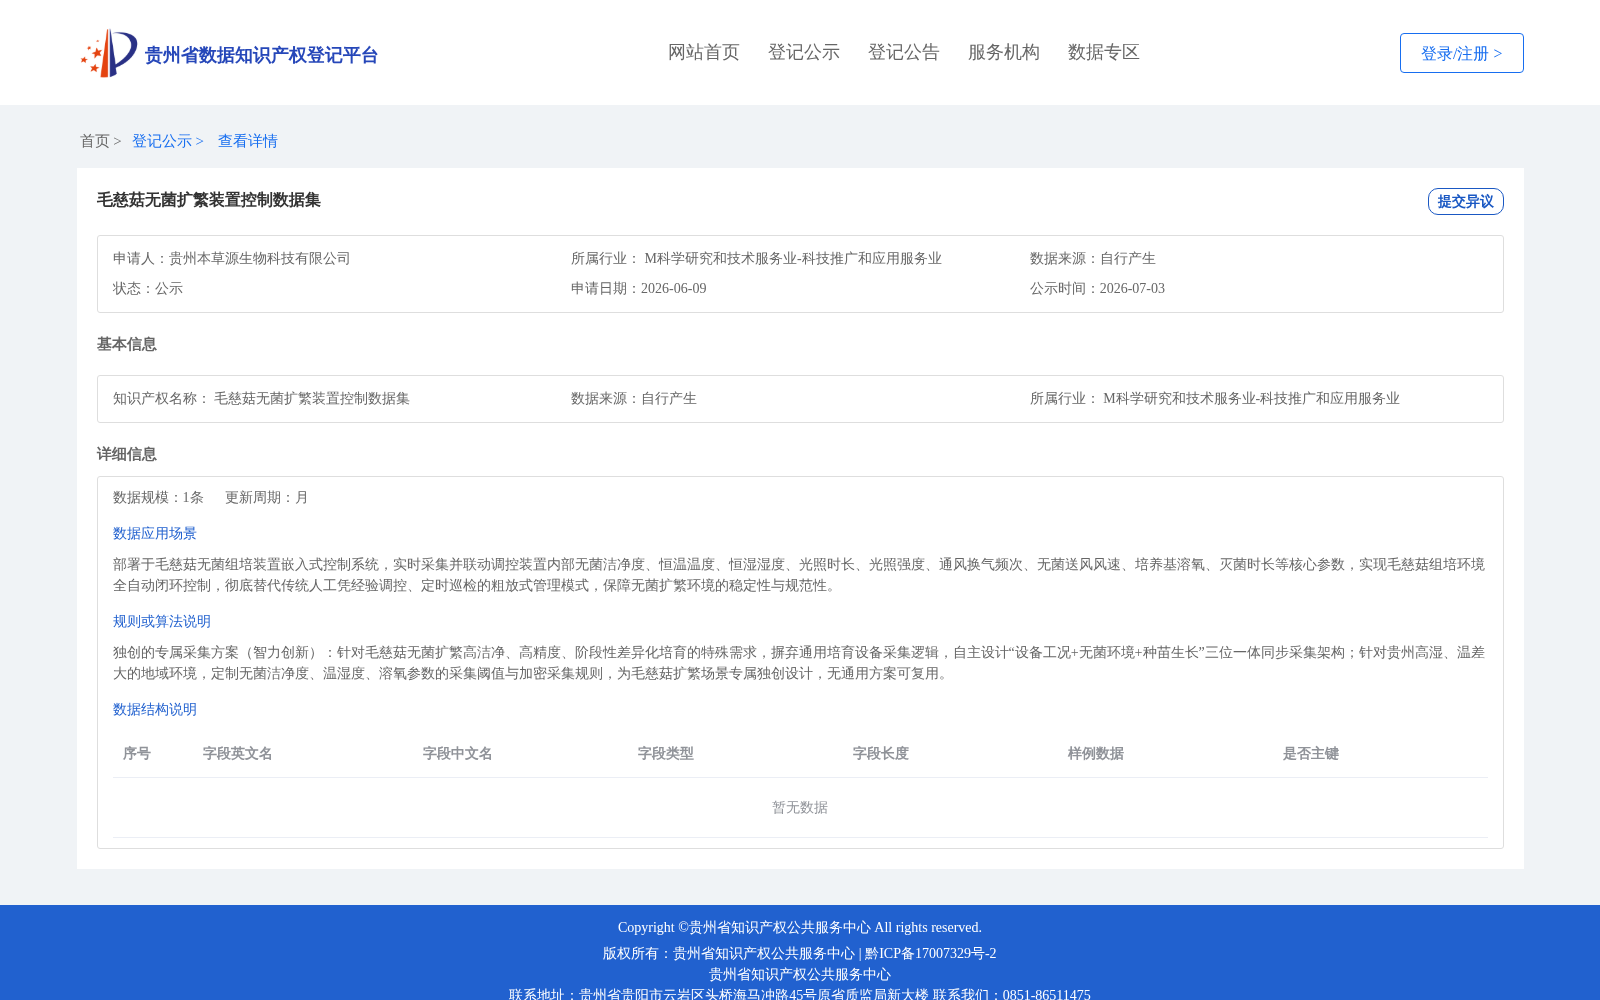Open the 登记公示 navigation item
Viewport: 1600px width, 1000px height.
[804, 52]
